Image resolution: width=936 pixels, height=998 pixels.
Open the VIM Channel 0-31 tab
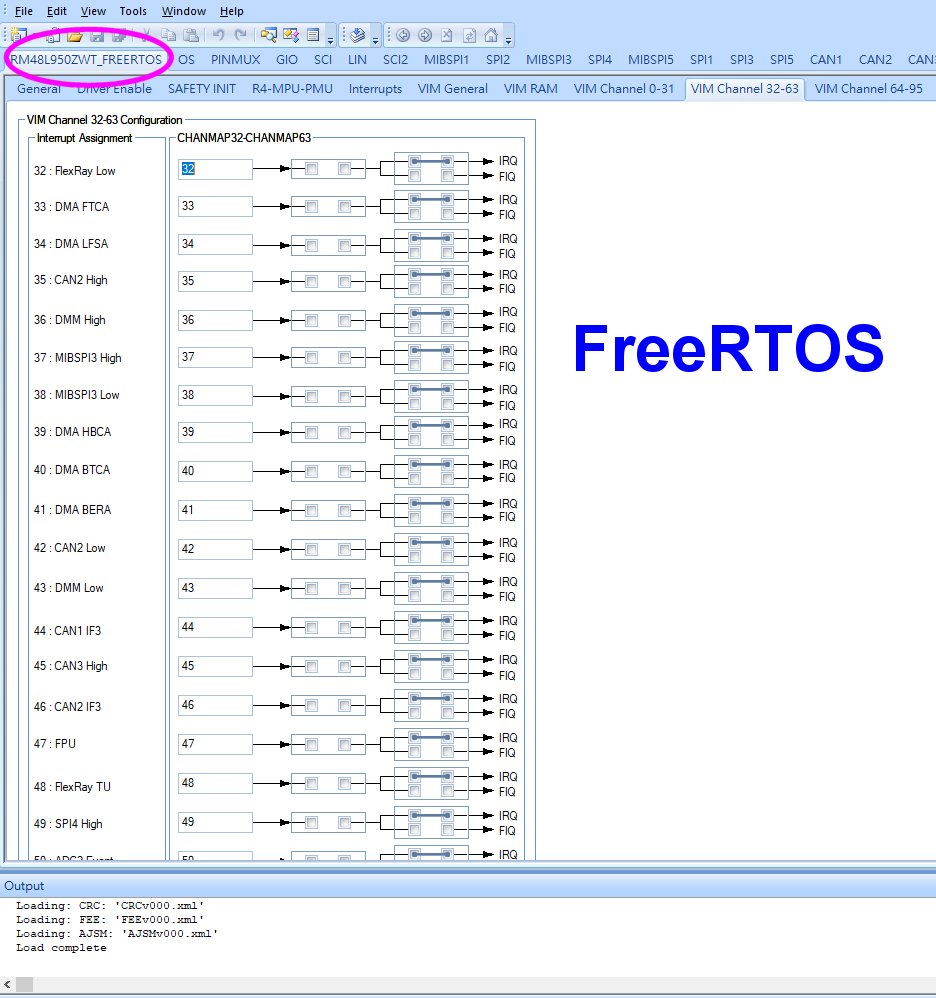click(624, 89)
